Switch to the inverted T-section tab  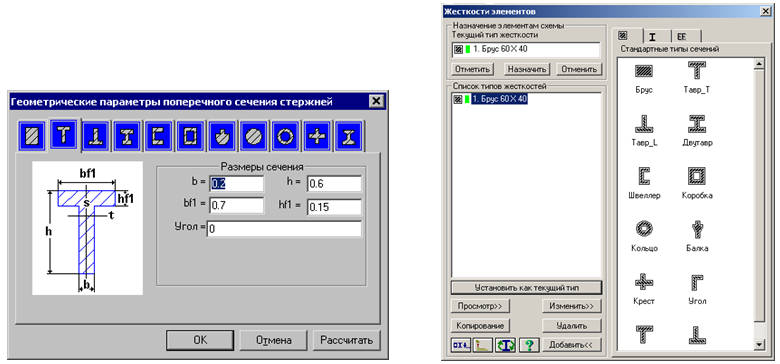click(x=96, y=136)
